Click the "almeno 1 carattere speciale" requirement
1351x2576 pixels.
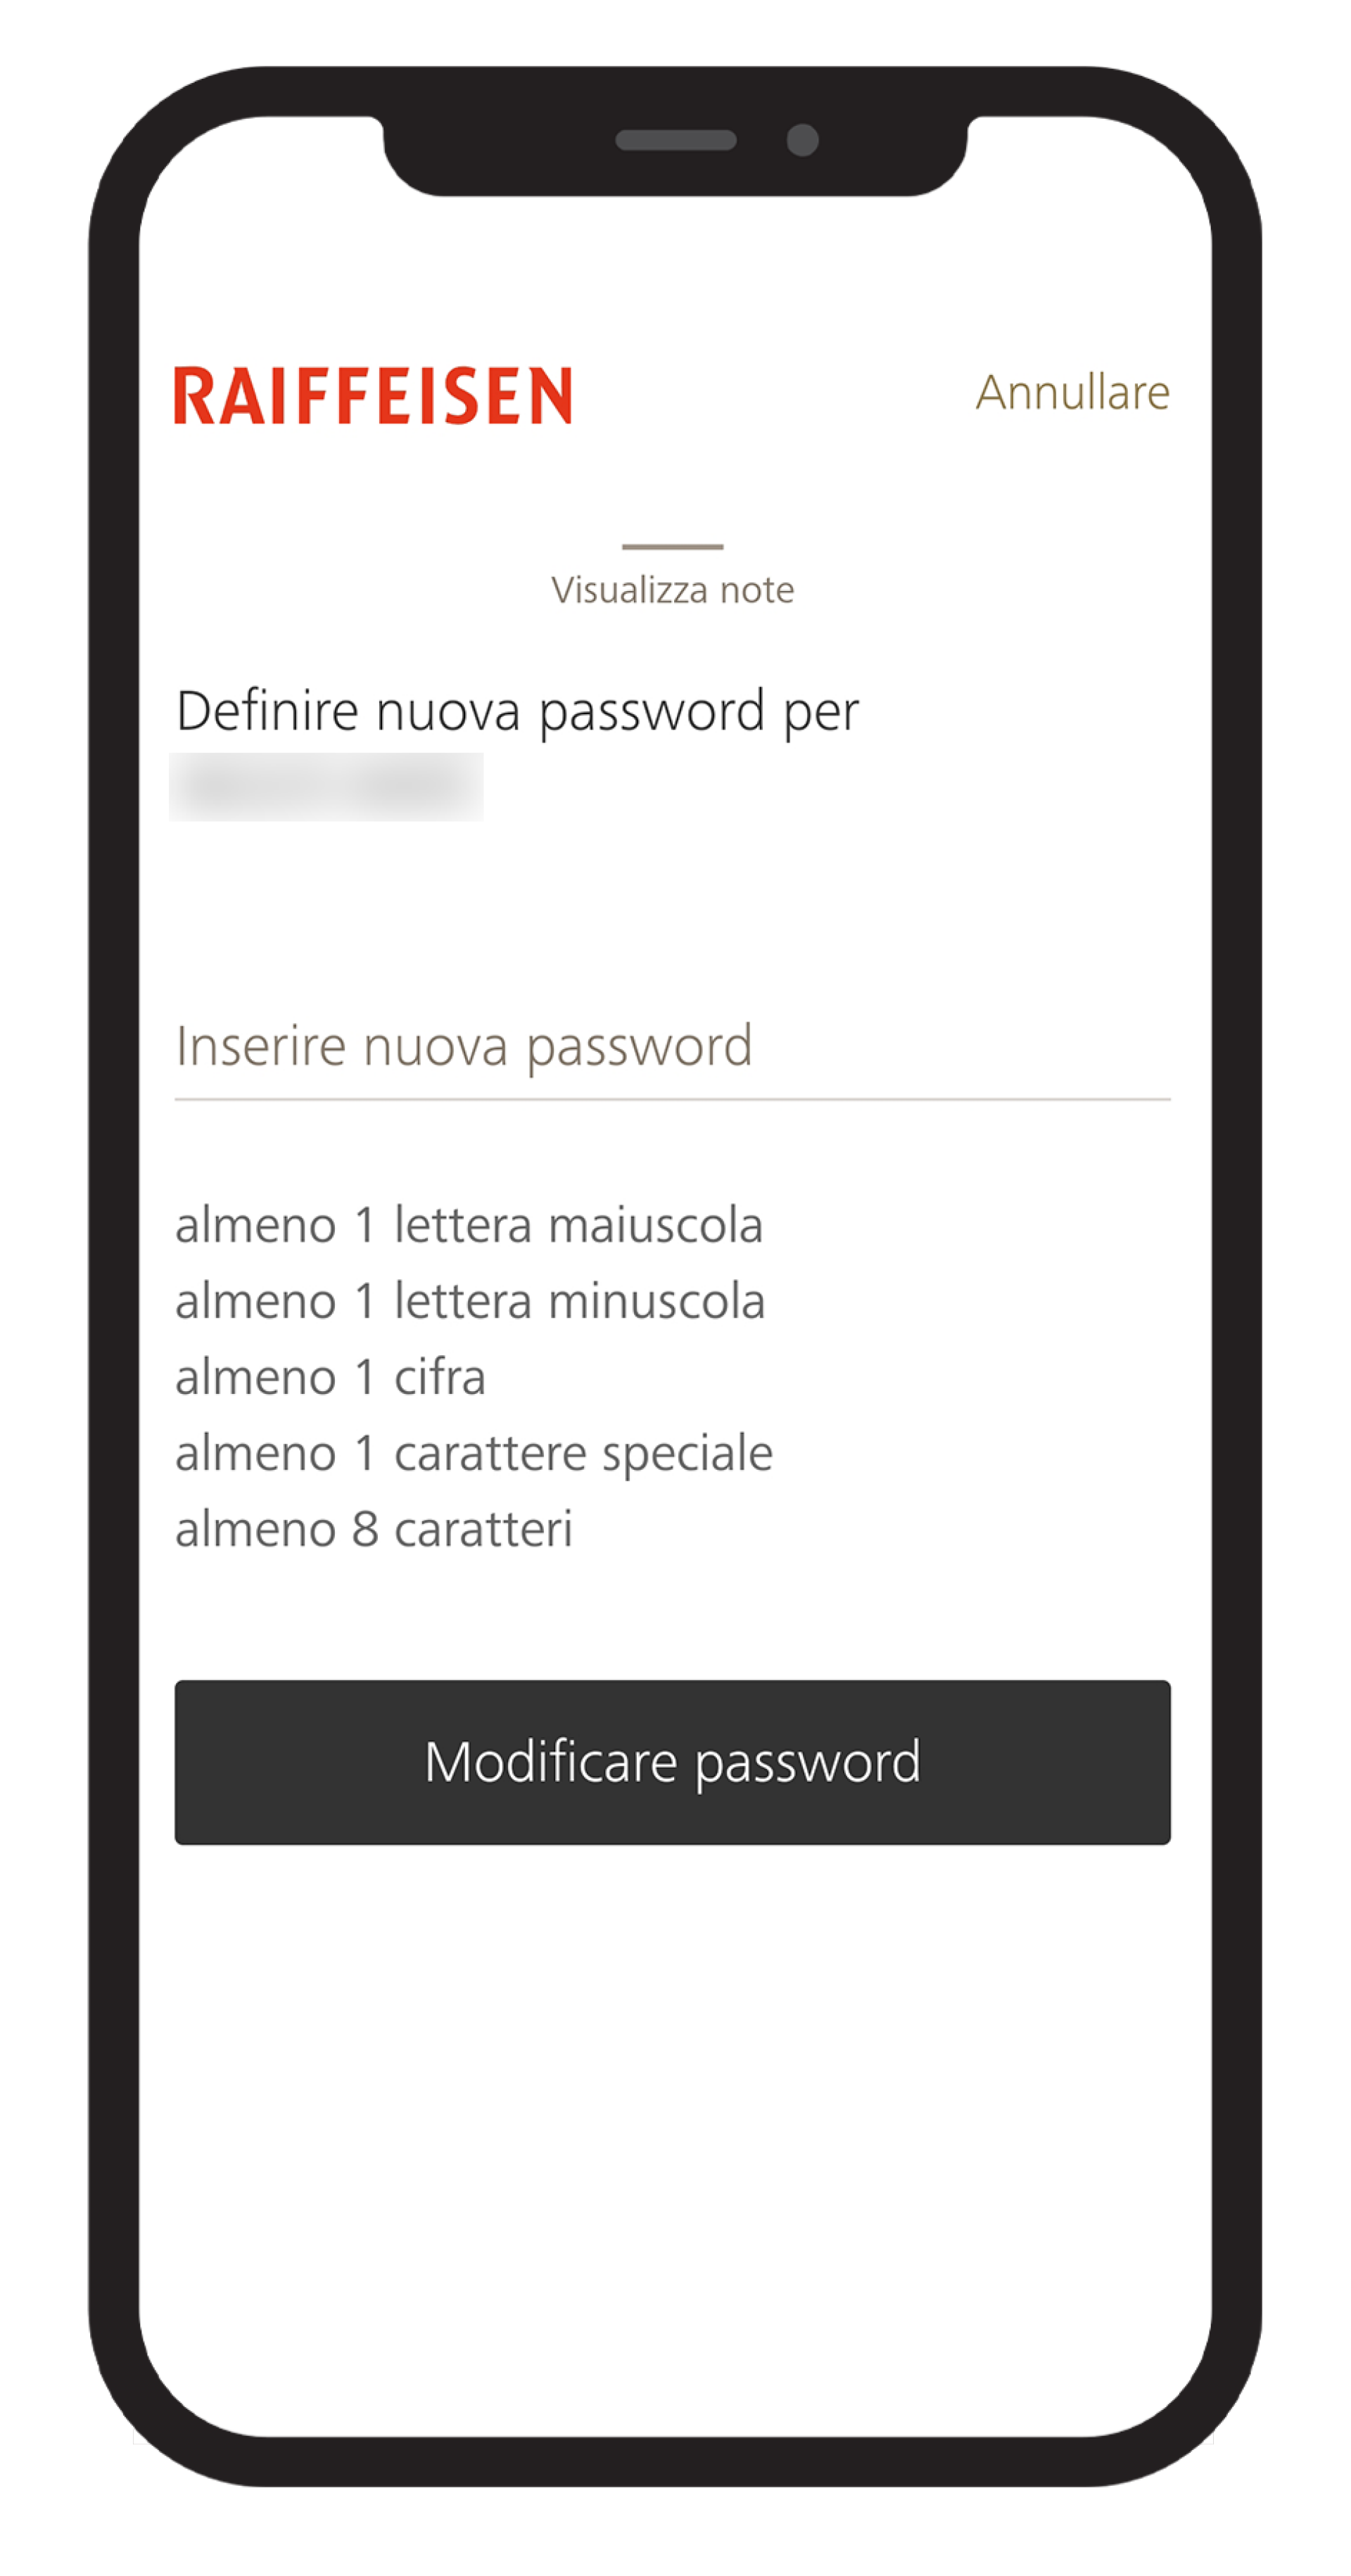tap(474, 1453)
